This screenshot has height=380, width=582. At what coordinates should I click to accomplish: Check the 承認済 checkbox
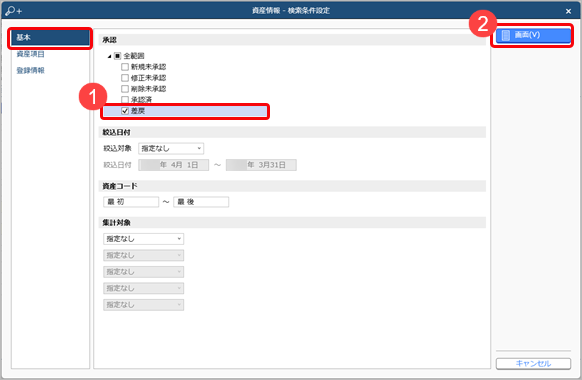[125, 99]
